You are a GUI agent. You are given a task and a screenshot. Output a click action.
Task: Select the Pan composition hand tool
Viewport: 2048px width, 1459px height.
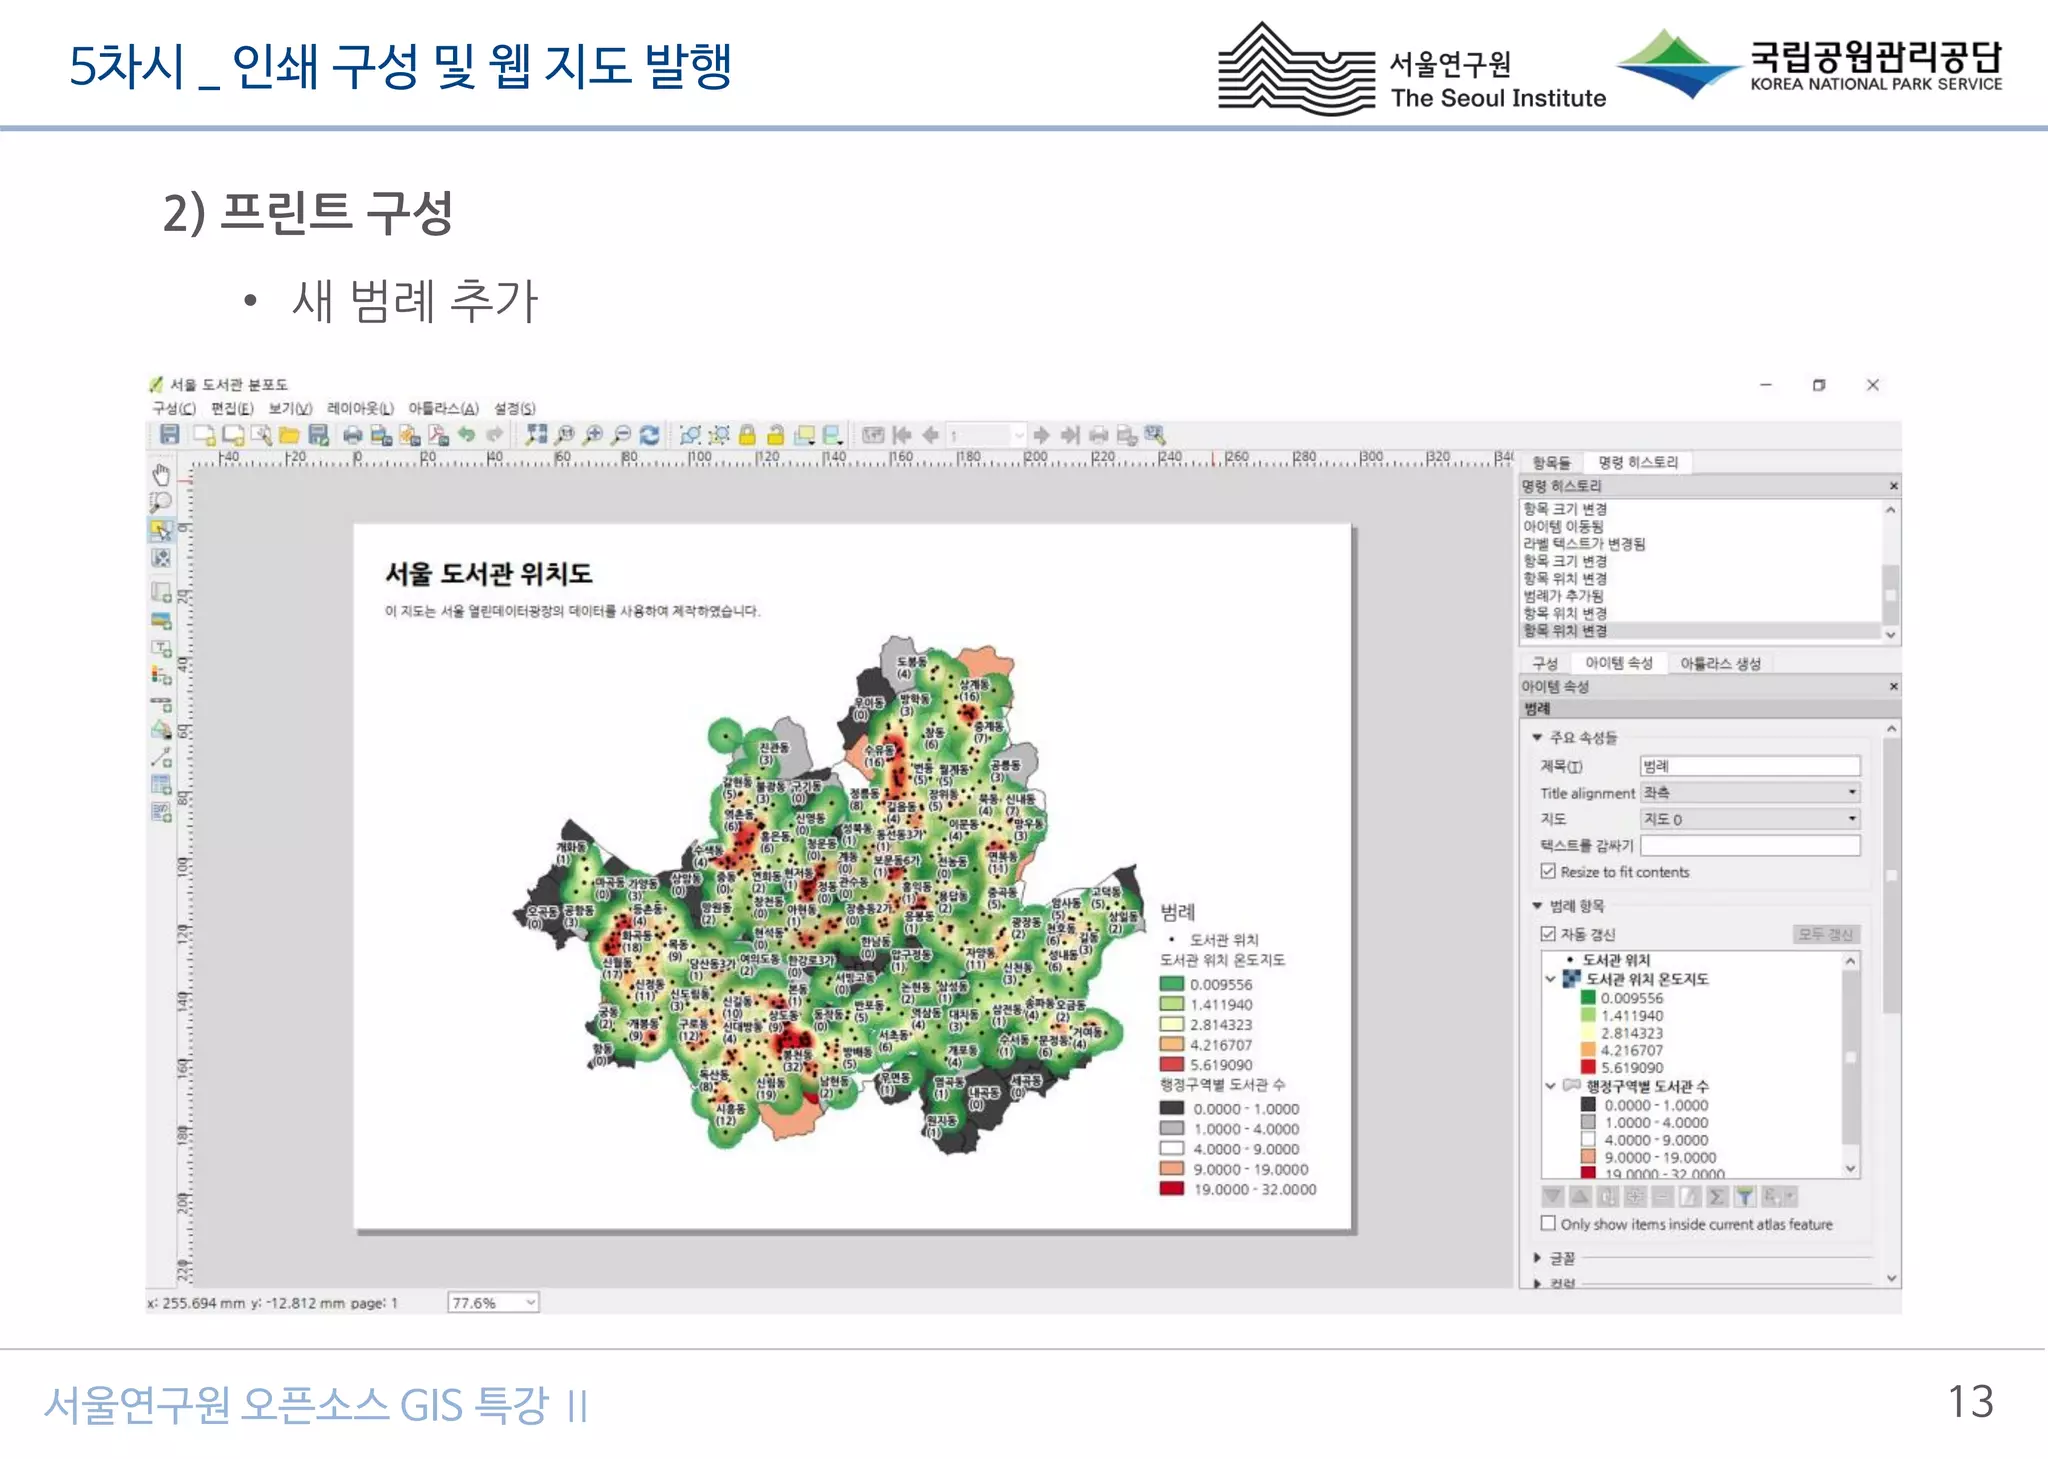(161, 474)
